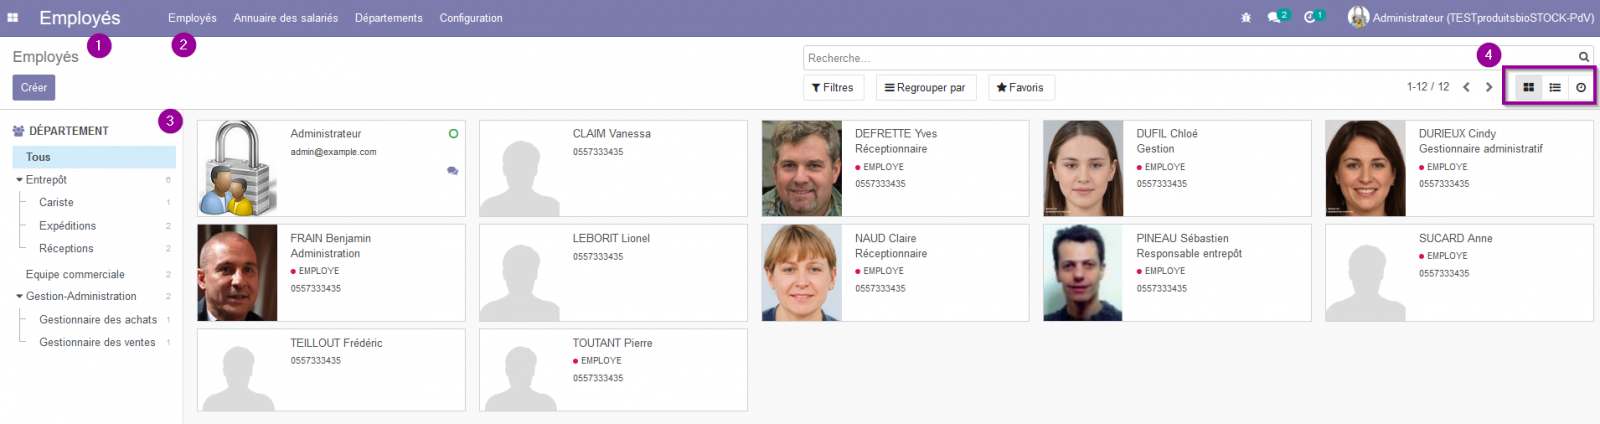Open Annuaire des salariés menu
The height and width of the screenshot is (424, 1600).
tap(286, 18)
